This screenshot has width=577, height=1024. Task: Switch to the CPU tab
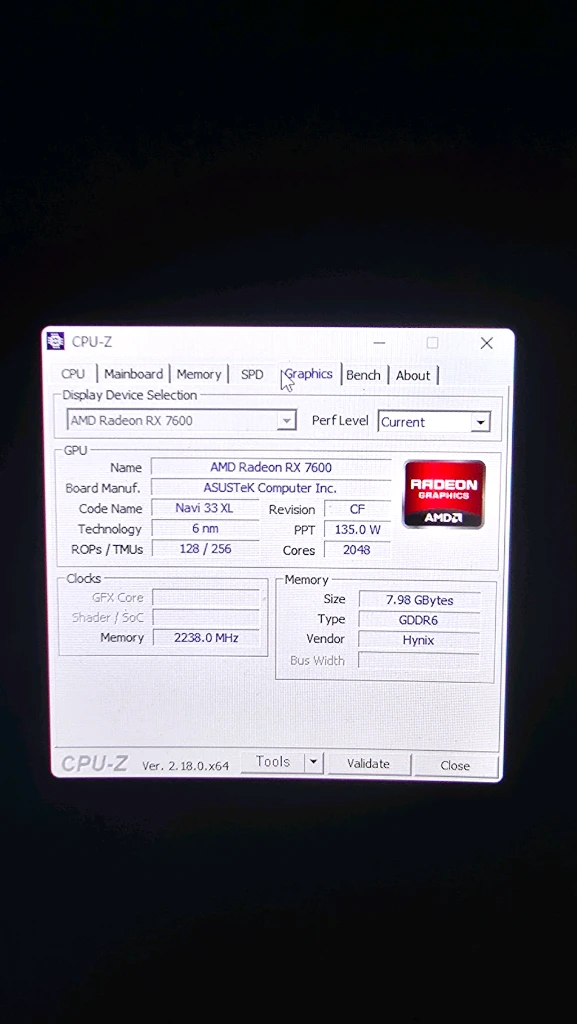(73, 374)
